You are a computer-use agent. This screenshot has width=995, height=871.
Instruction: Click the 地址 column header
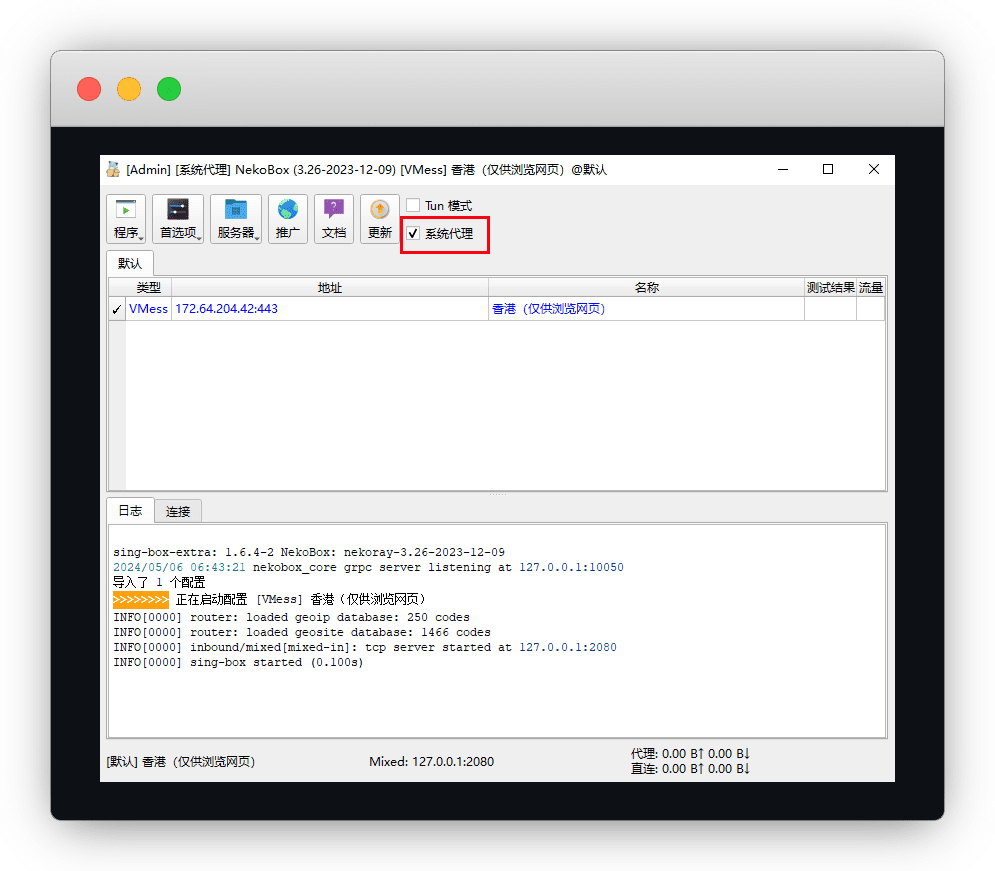(x=329, y=288)
